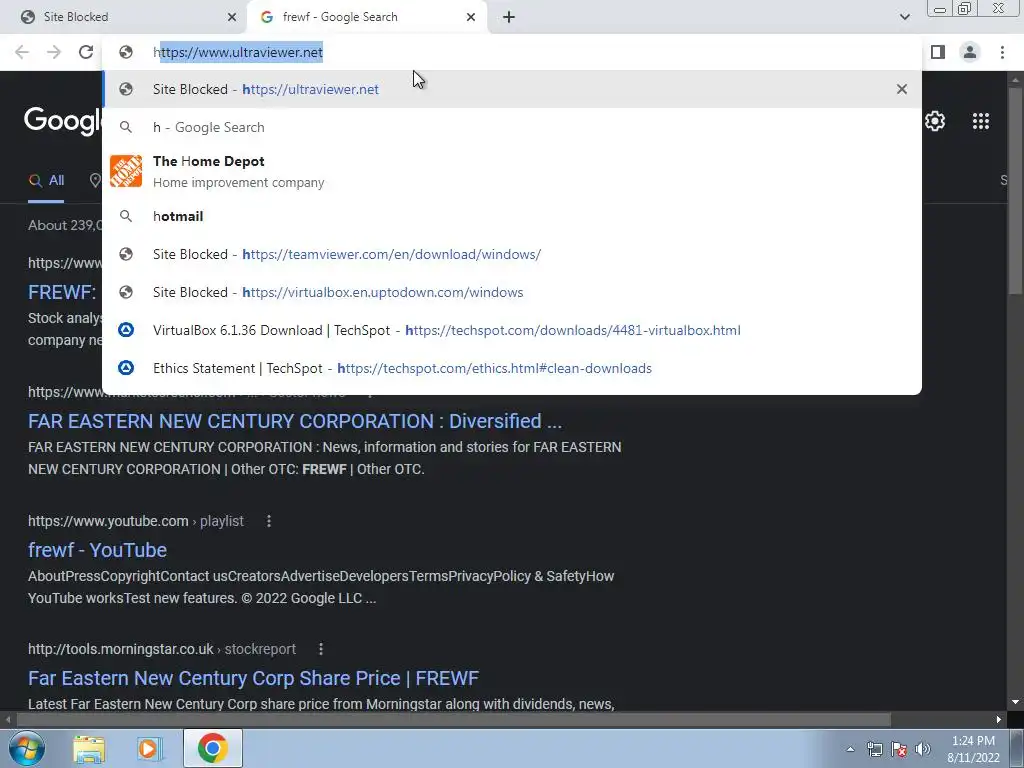Image resolution: width=1024 pixels, height=768 pixels.
Task: Select VirtualBox 6.1.36 Download TechSpot suggestion
Action: [x=512, y=330]
